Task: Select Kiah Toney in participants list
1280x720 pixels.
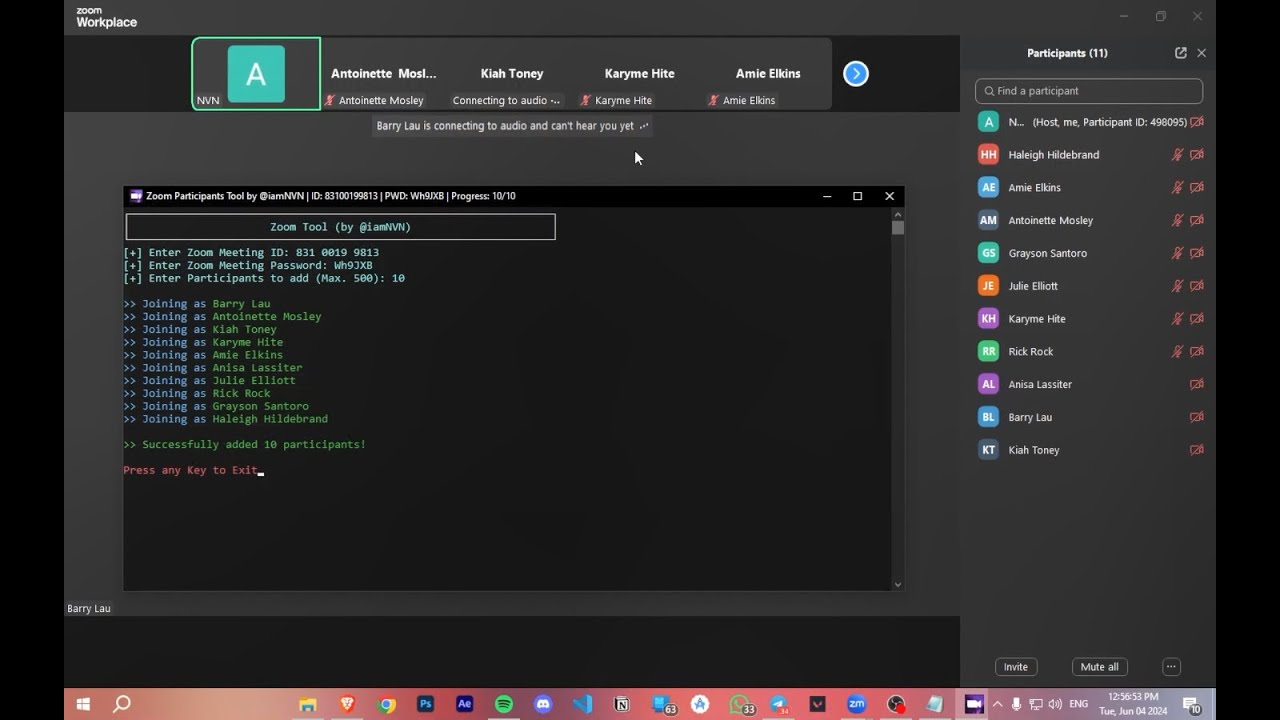Action: click(x=1089, y=450)
